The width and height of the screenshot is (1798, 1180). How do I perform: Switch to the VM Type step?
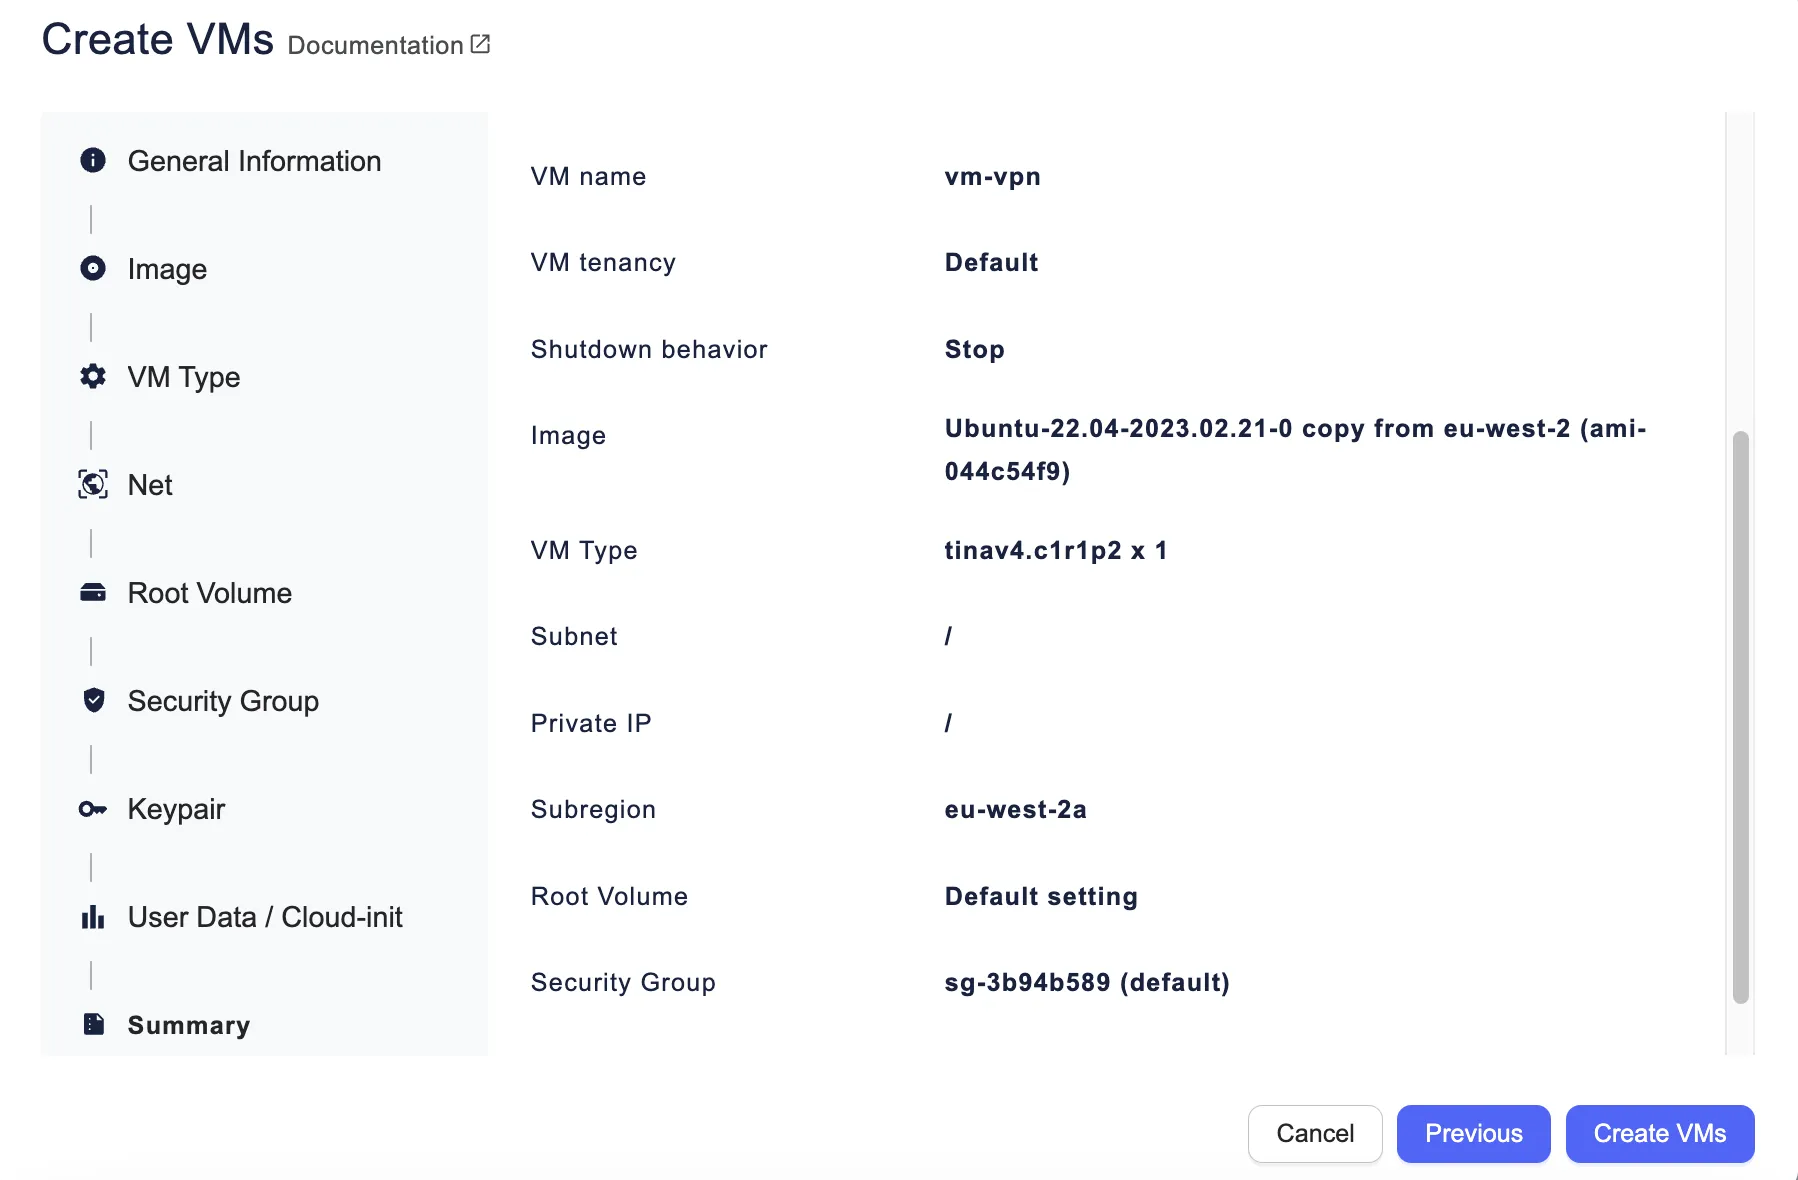[x=184, y=377]
